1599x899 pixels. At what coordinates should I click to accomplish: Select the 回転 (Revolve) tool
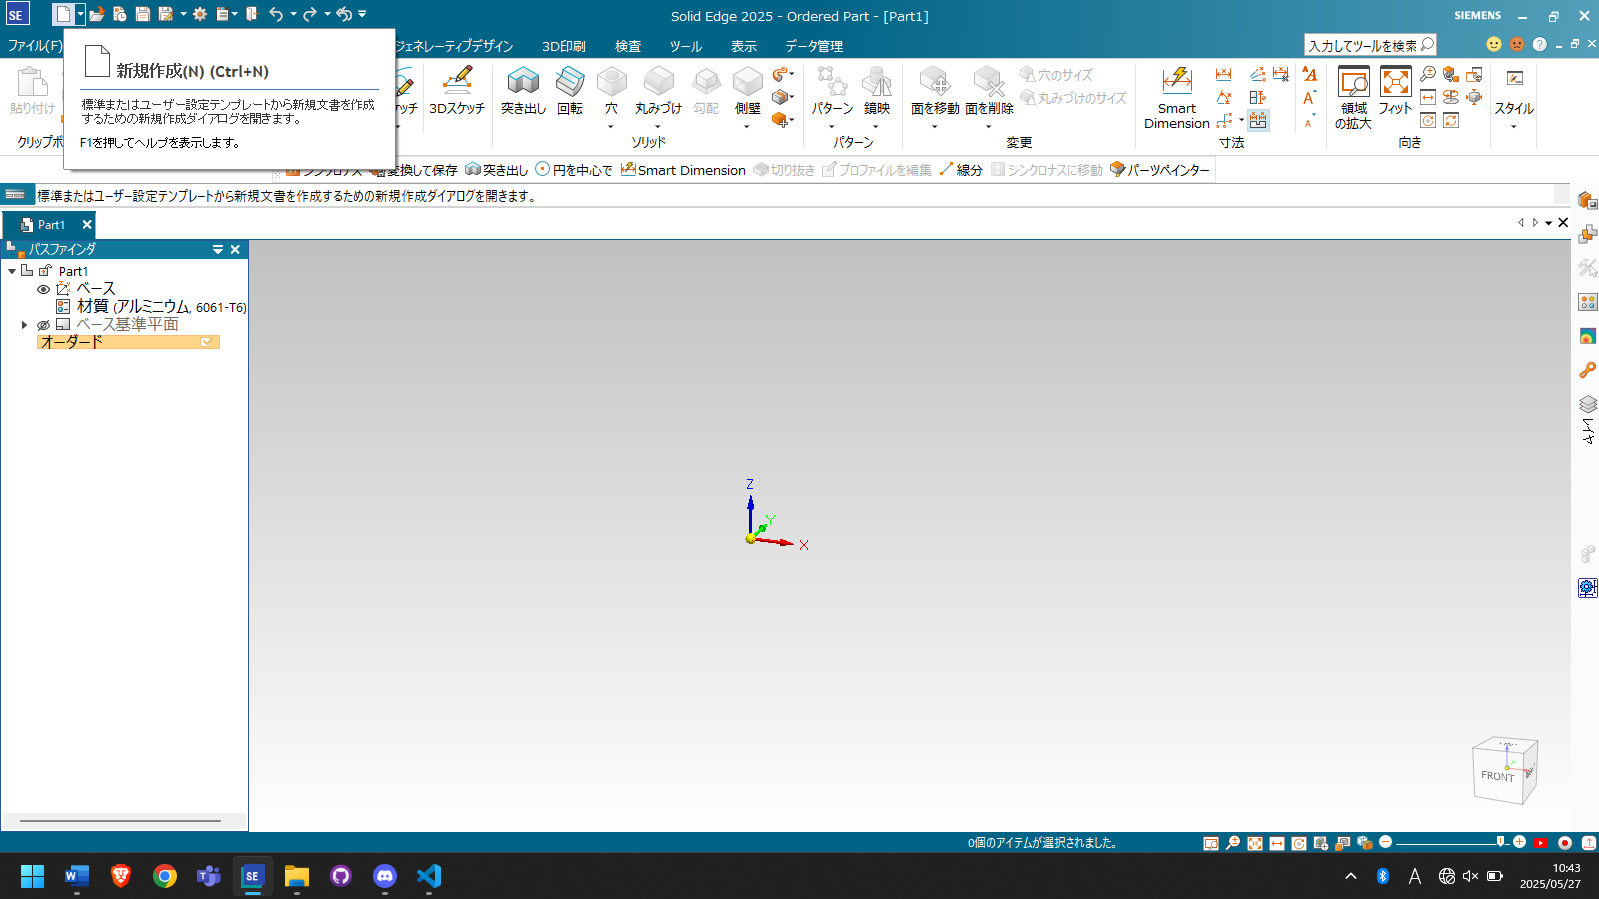pos(570,84)
